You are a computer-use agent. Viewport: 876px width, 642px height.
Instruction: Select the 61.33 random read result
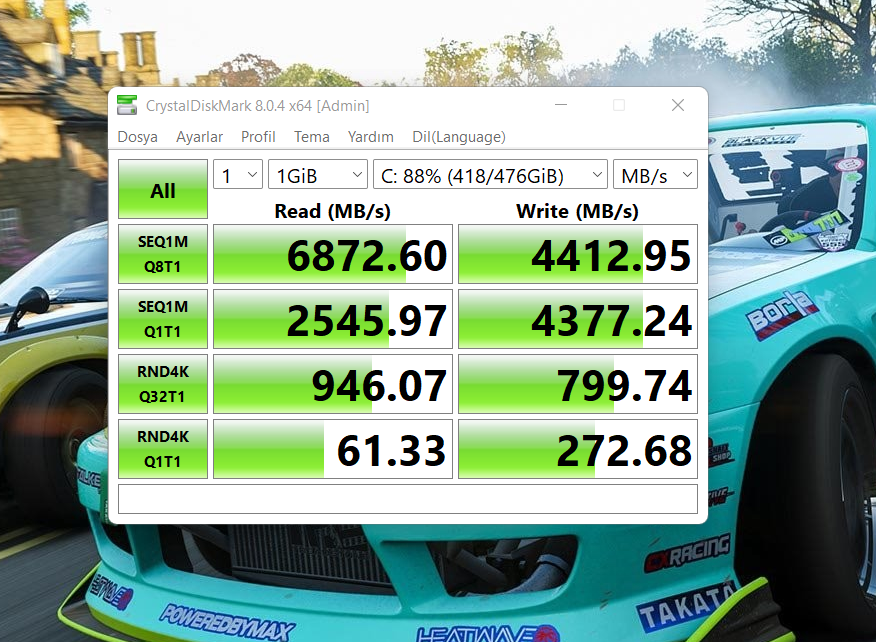point(333,449)
